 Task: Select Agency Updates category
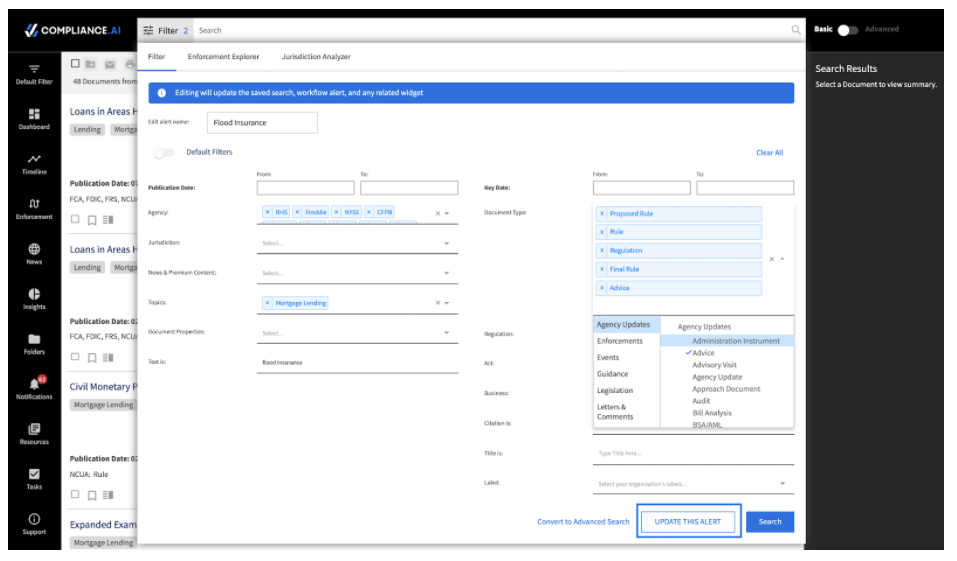[x=626, y=324]
